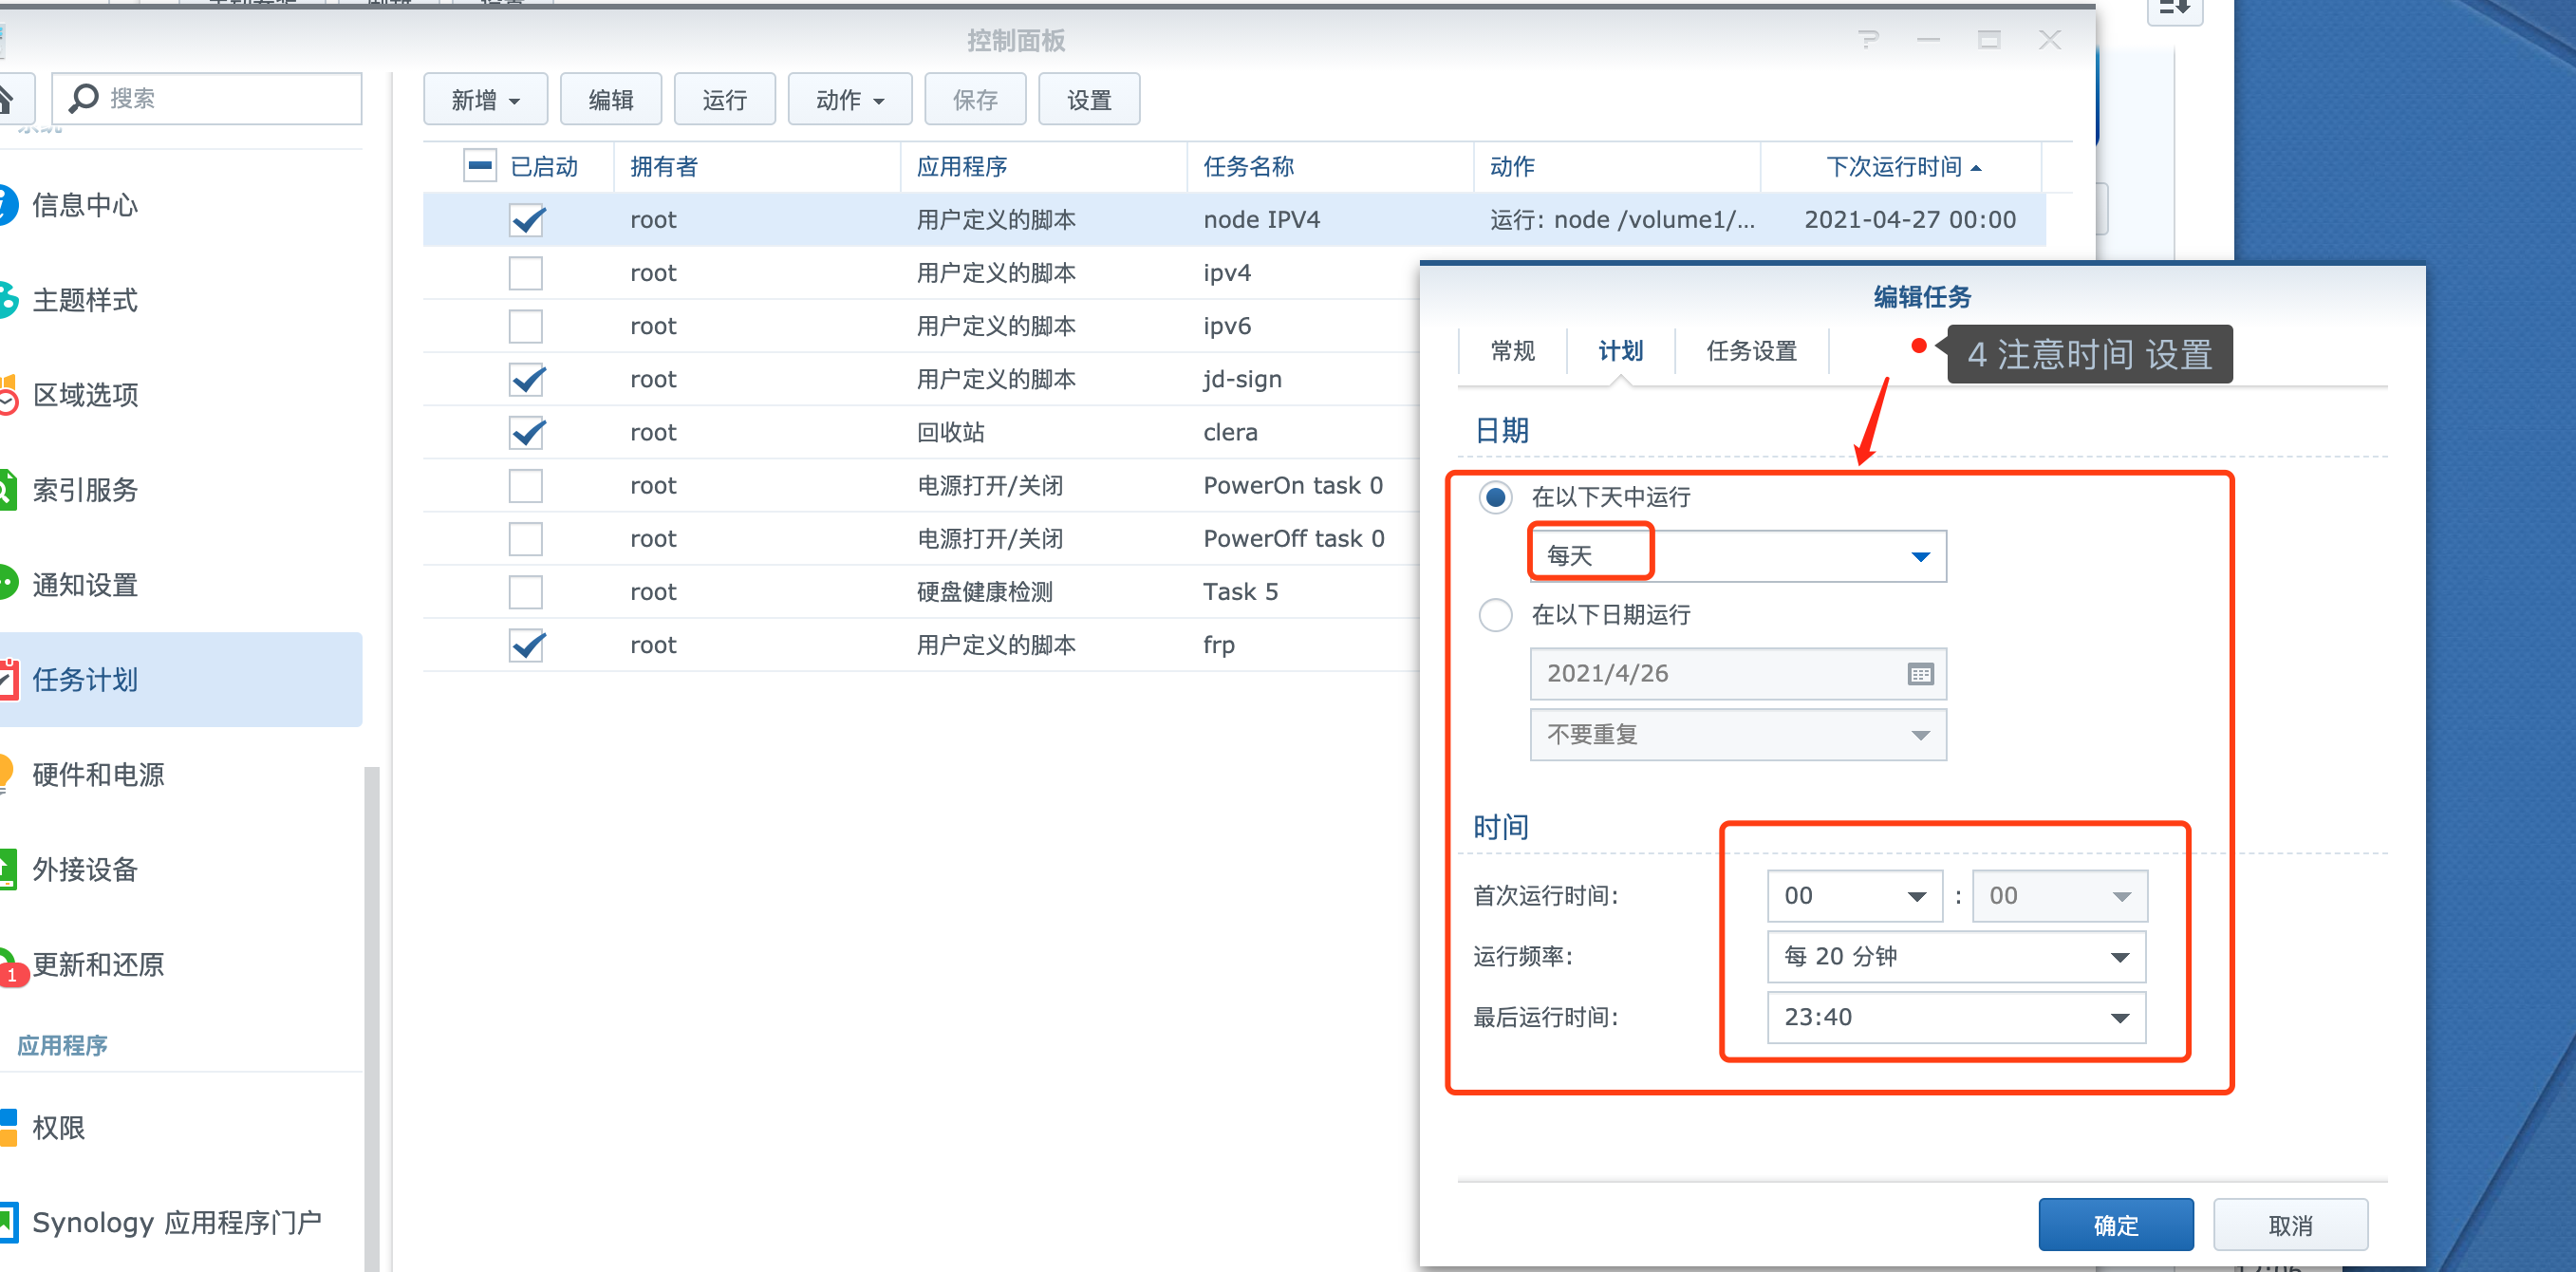Uncheck the node IPV4 task checkbox
2576x1272 pixels.
tap(526, 220)
